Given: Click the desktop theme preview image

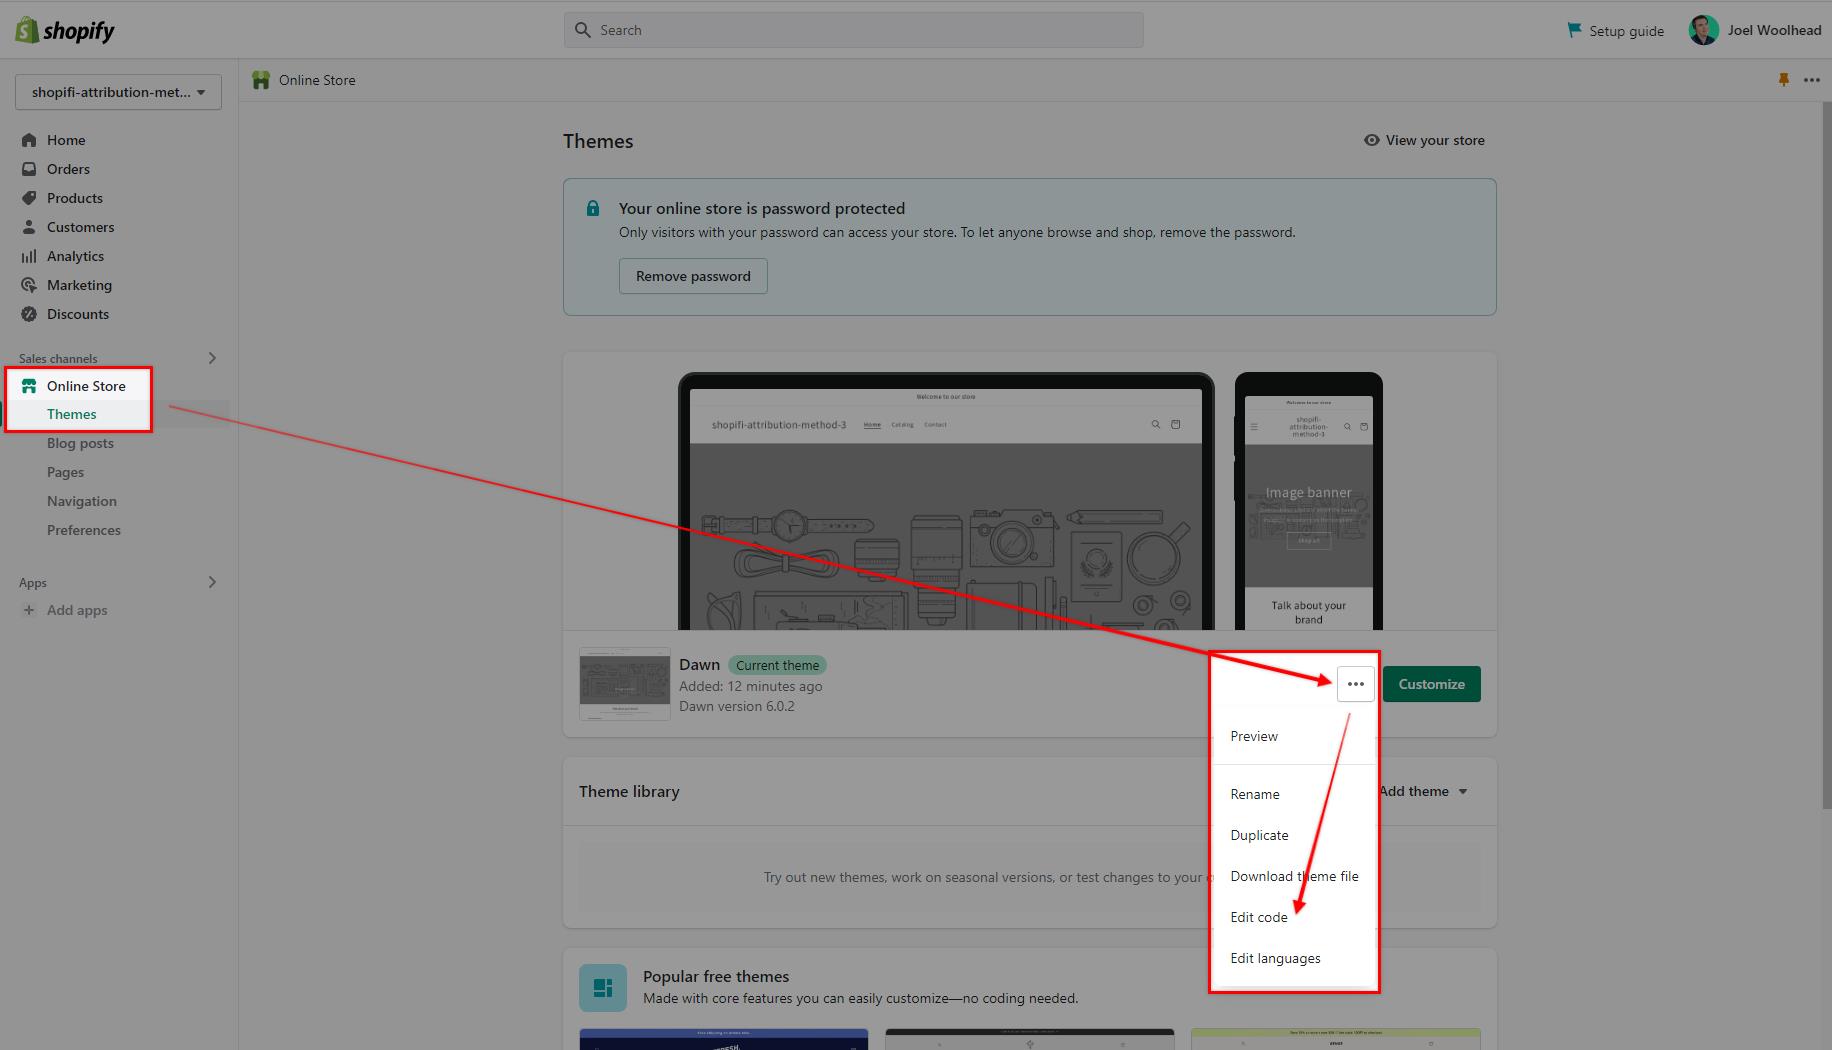Looking at the screenshot, I should click(946, 502).
